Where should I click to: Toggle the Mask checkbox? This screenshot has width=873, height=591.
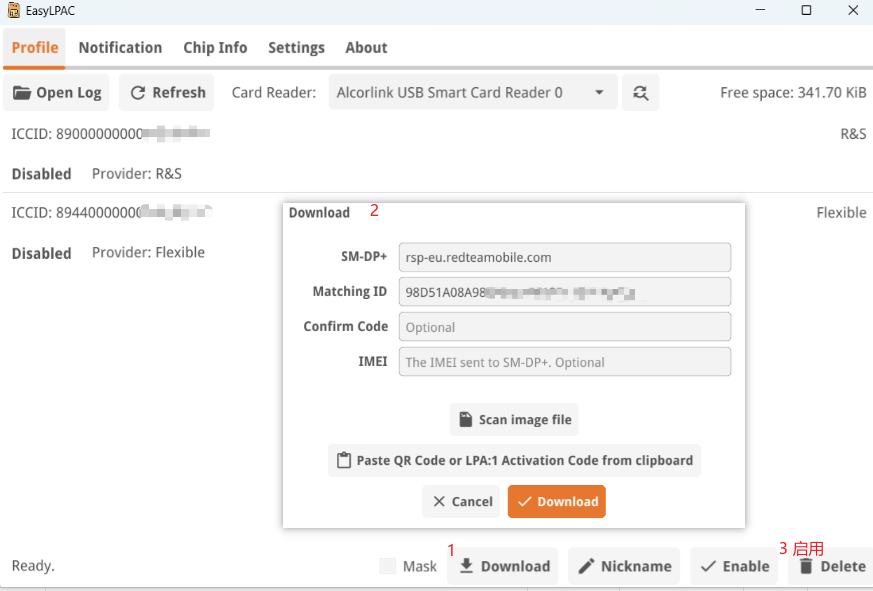coord(388,566)
